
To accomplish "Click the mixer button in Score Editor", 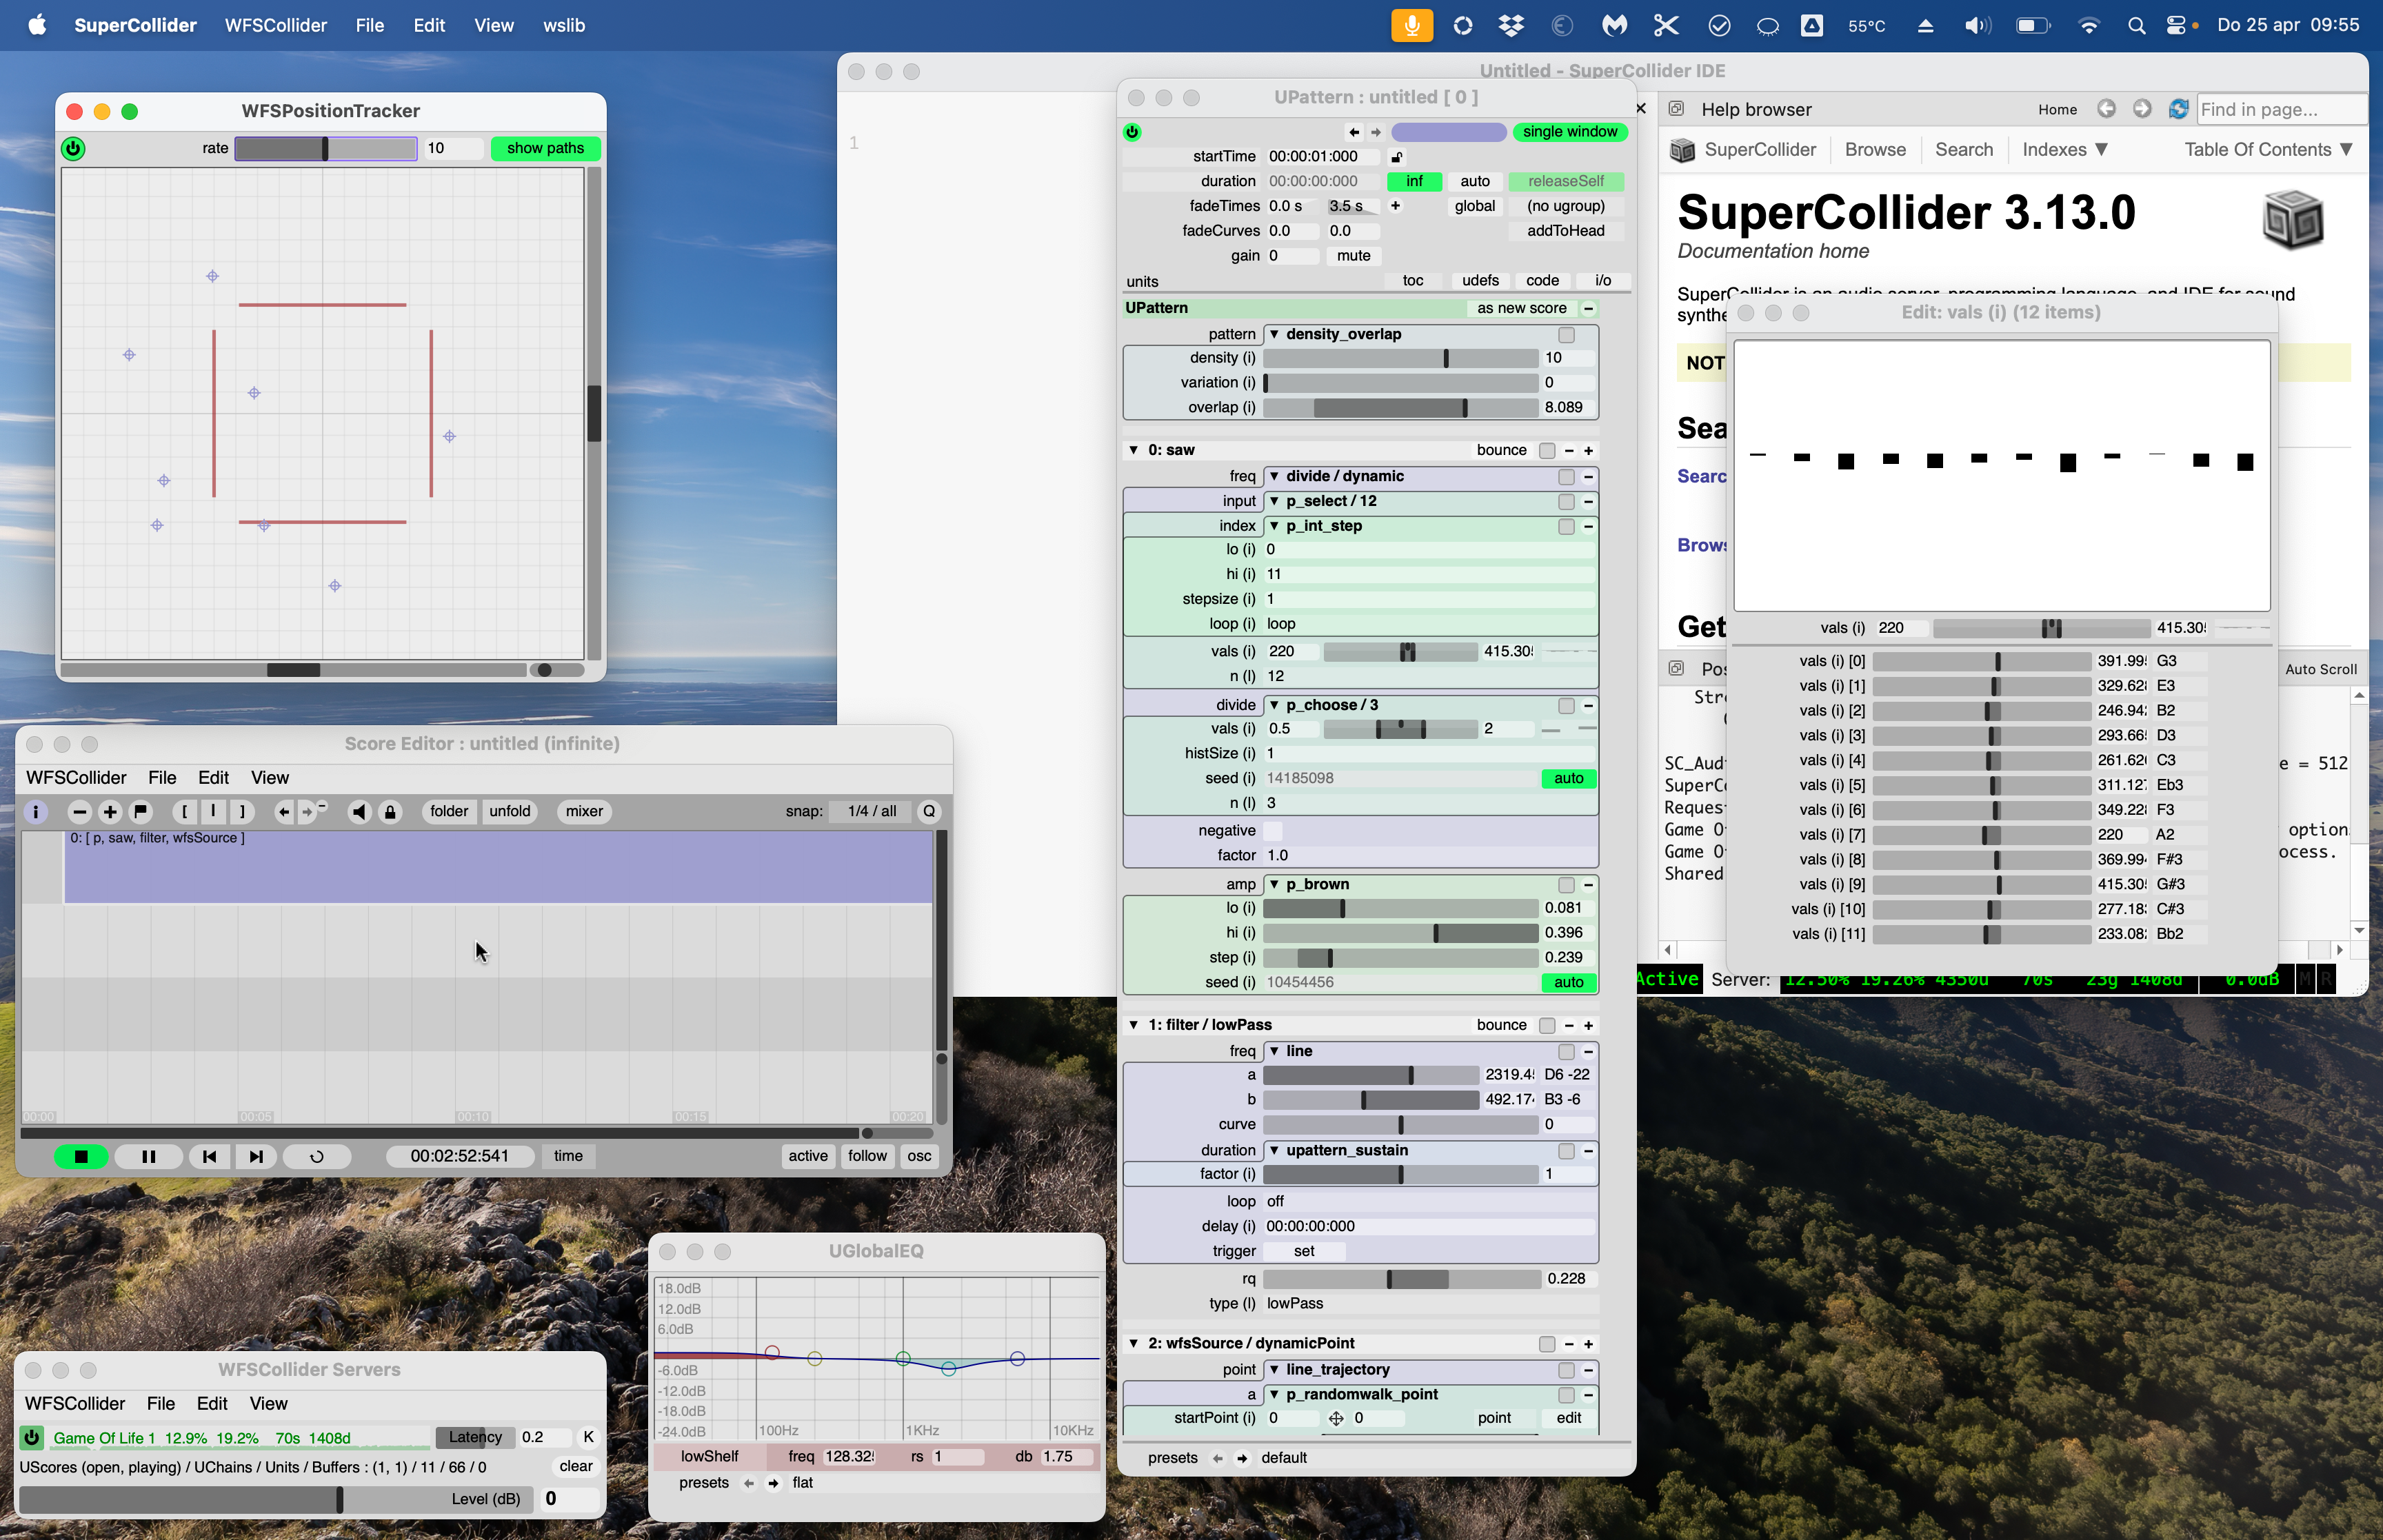I will click(584, 811).
